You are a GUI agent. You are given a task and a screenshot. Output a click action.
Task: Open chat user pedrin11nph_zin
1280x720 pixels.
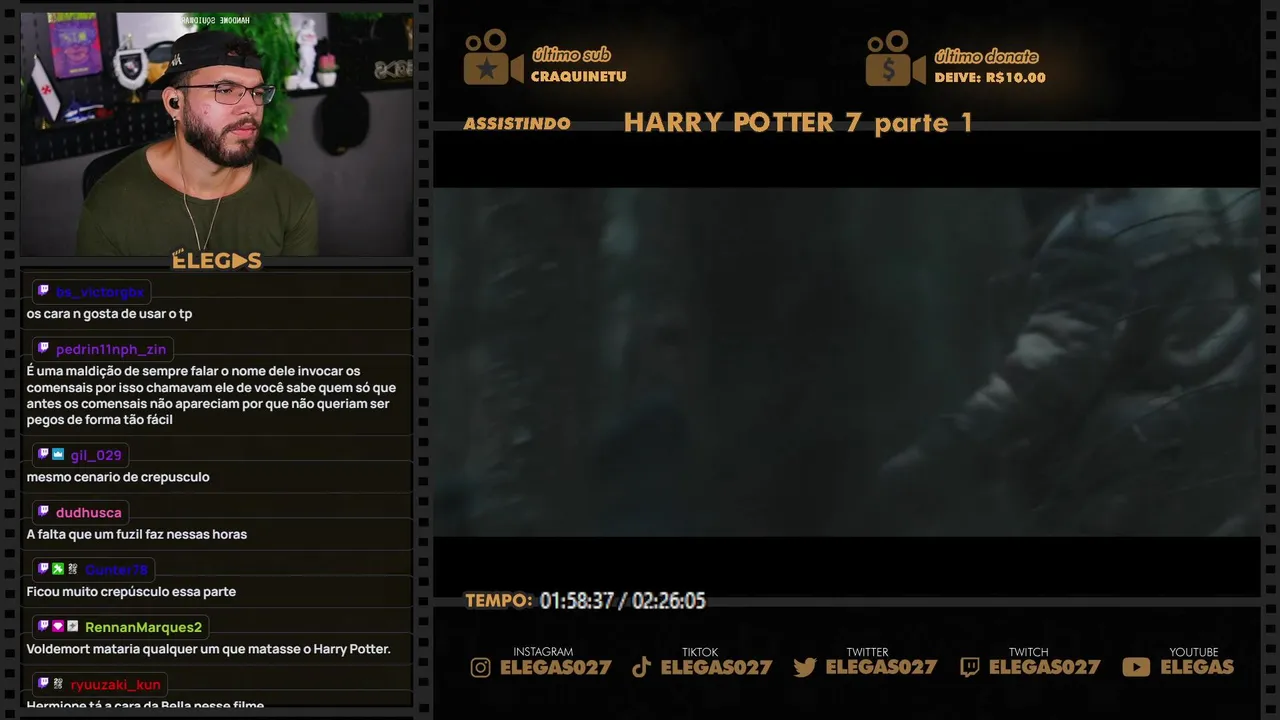pos(111,349)
